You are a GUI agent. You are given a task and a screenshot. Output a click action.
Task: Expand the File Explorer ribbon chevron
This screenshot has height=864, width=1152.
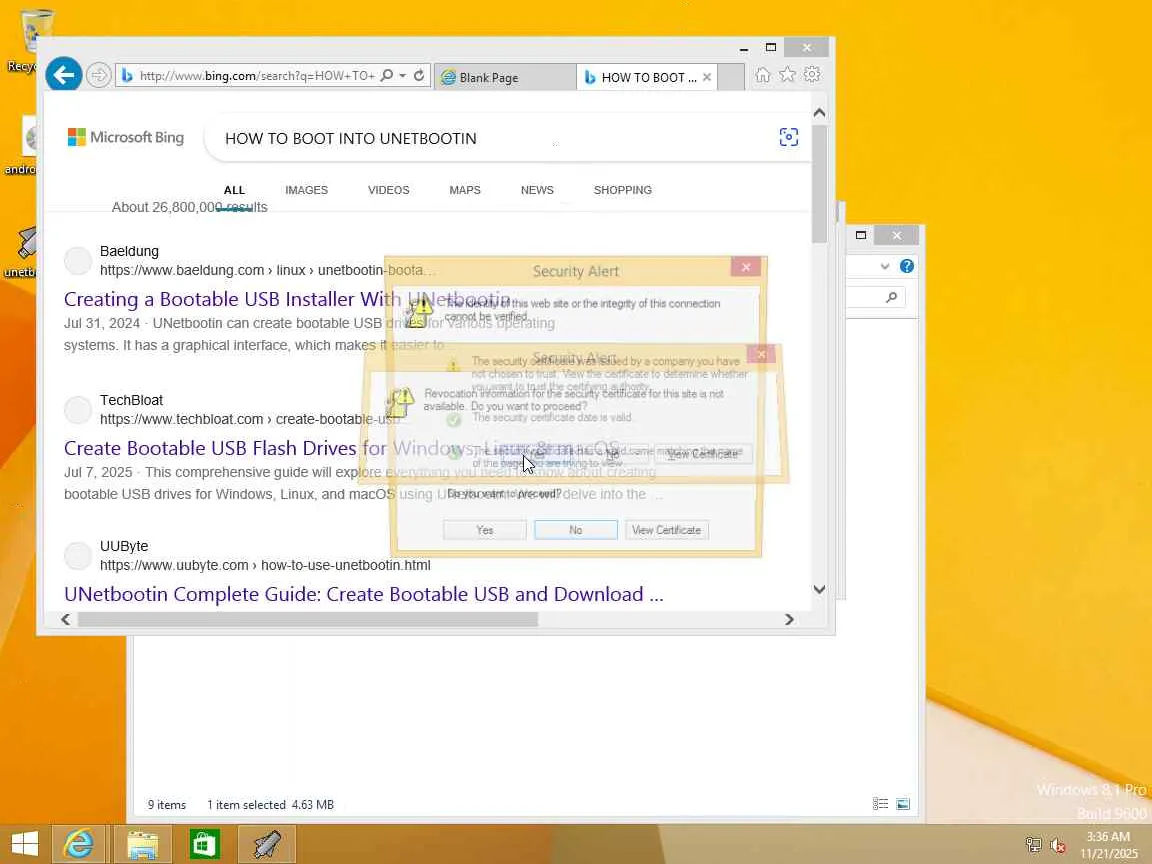pos(885,266)
